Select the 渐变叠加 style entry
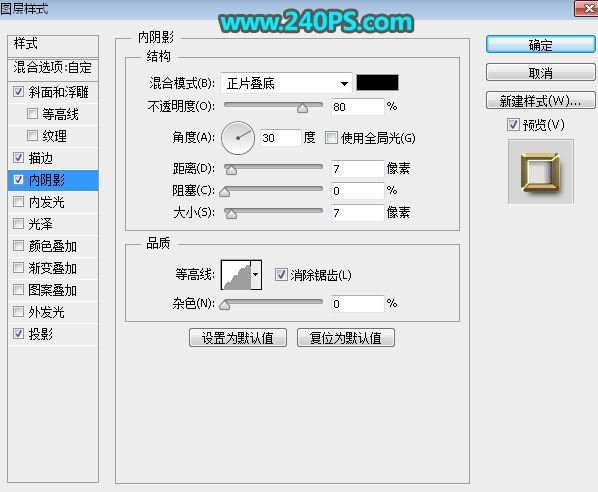Viewport: 598px width, 492px height. click(x=53, y=268)
